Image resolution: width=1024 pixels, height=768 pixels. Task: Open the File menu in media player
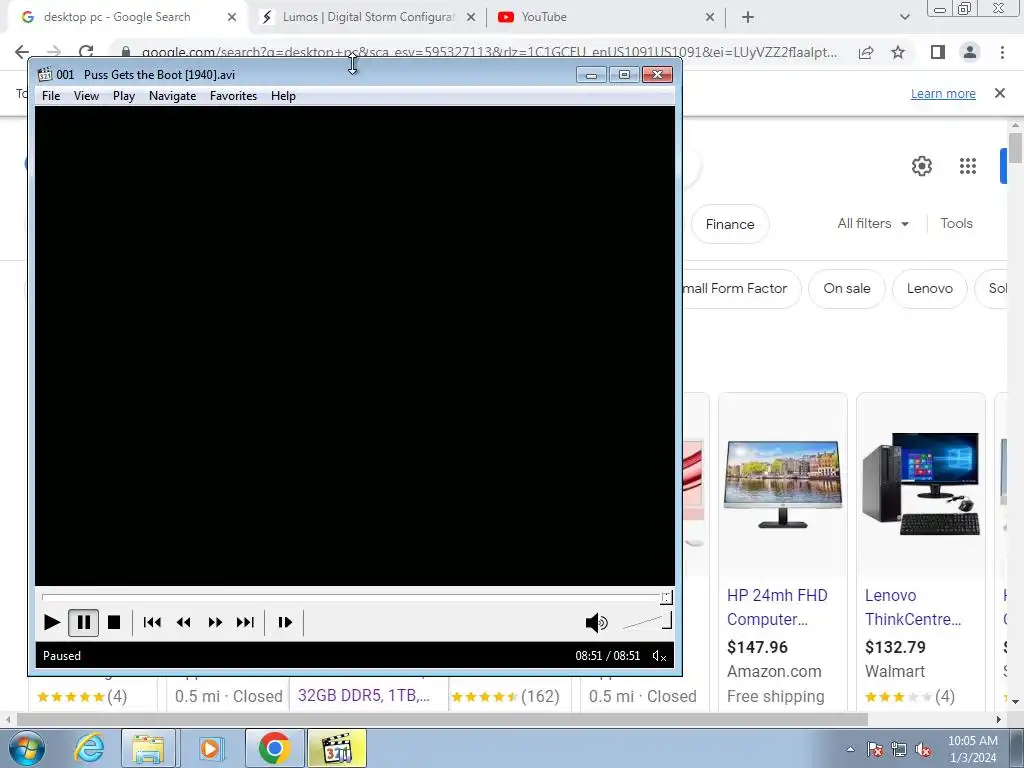click(51, 96)
